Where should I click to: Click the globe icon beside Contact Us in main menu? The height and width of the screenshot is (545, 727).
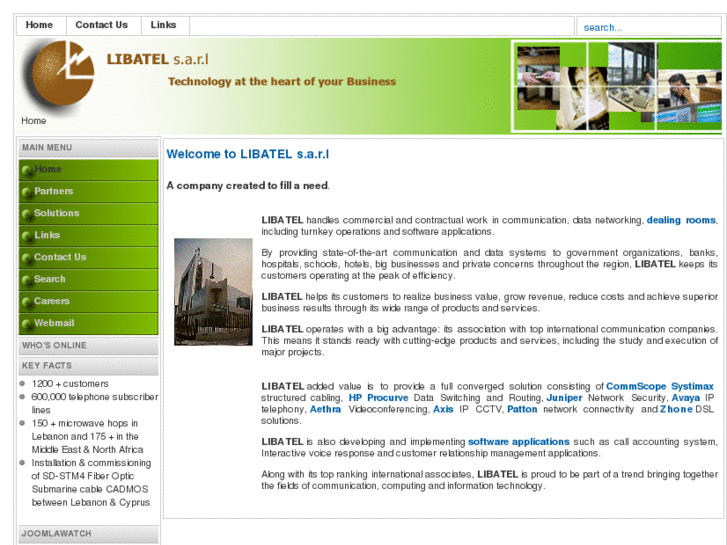coord(27,258)
